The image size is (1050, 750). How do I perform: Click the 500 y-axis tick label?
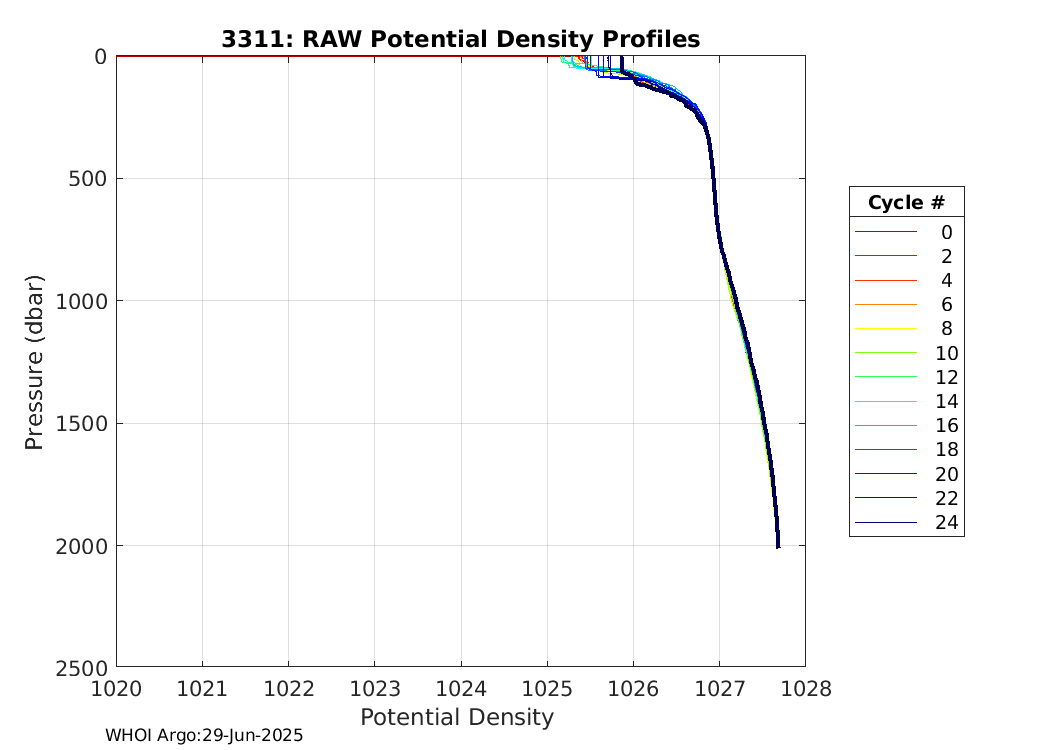(x=86, y=179)
